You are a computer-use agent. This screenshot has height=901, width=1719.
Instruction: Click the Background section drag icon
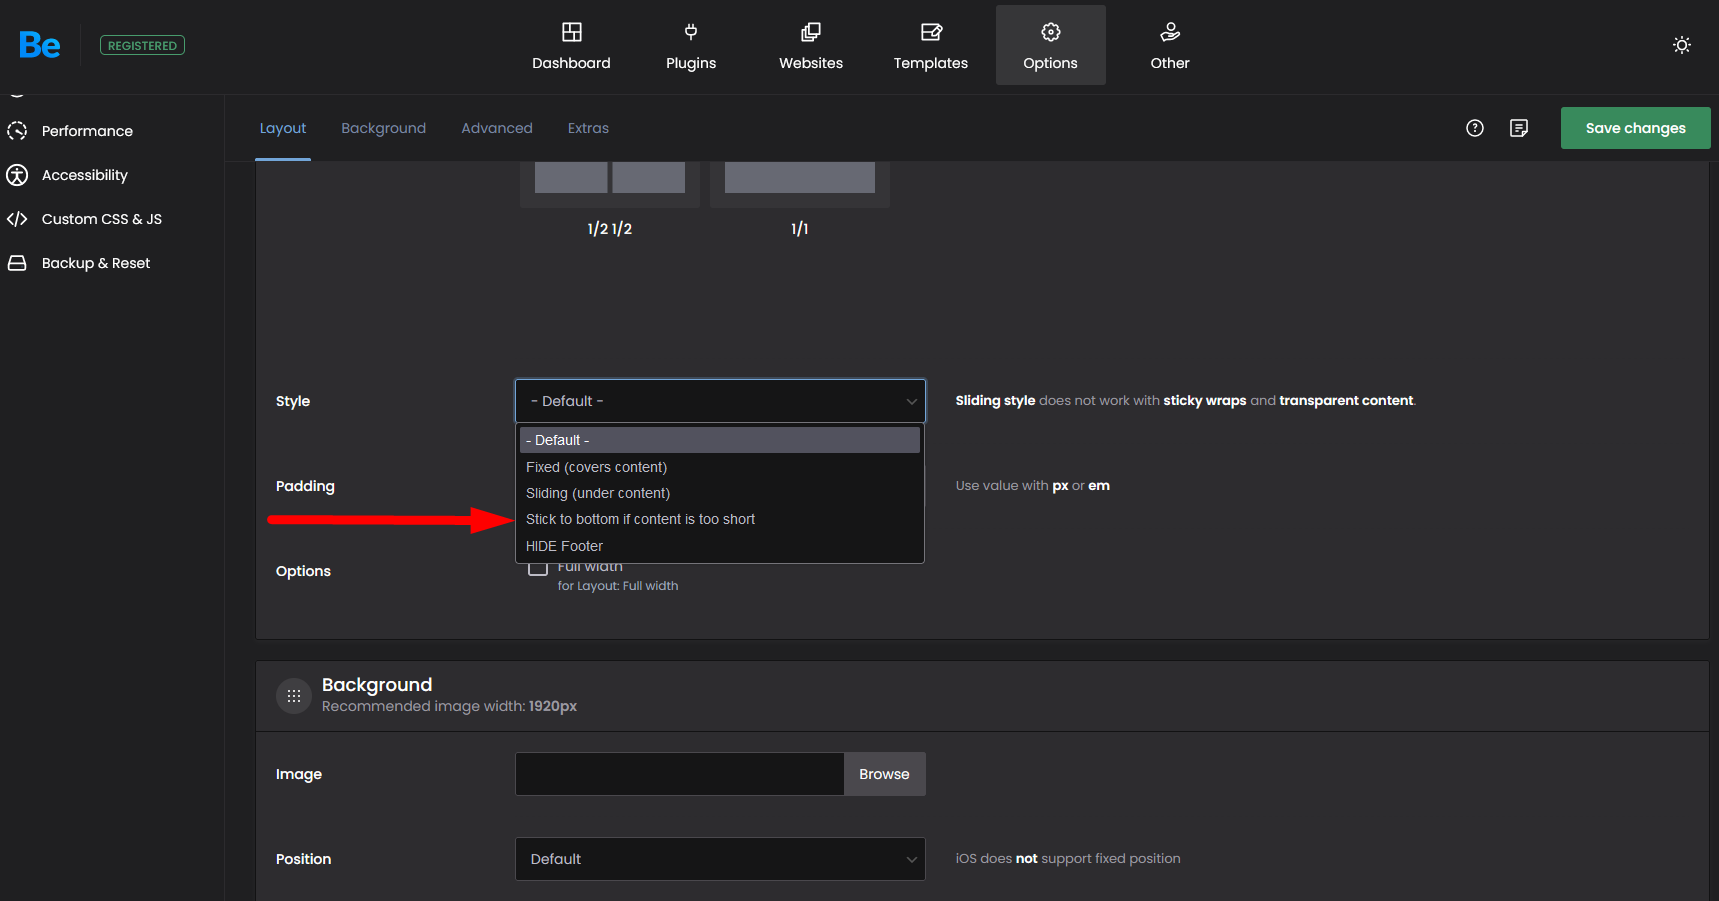pos(294,696)
